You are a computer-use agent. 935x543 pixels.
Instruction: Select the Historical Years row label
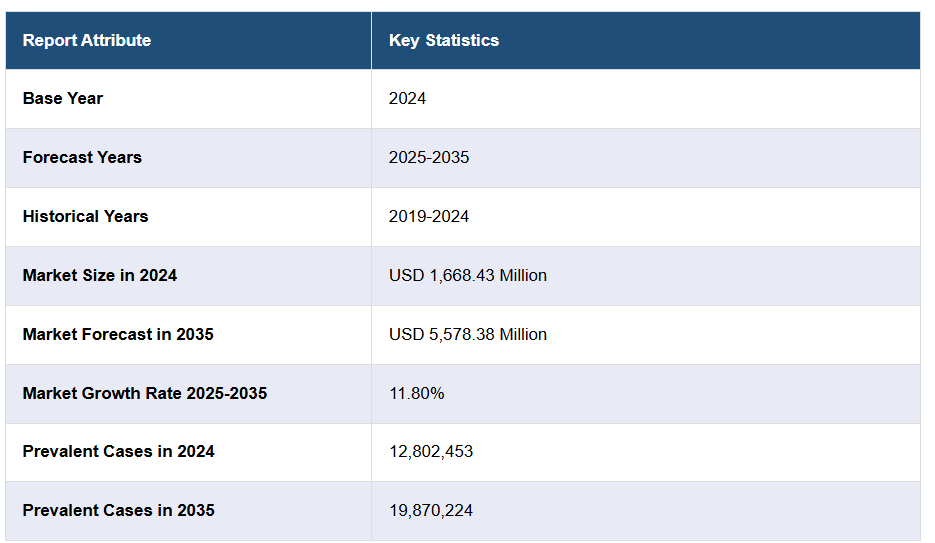point(85,216)
